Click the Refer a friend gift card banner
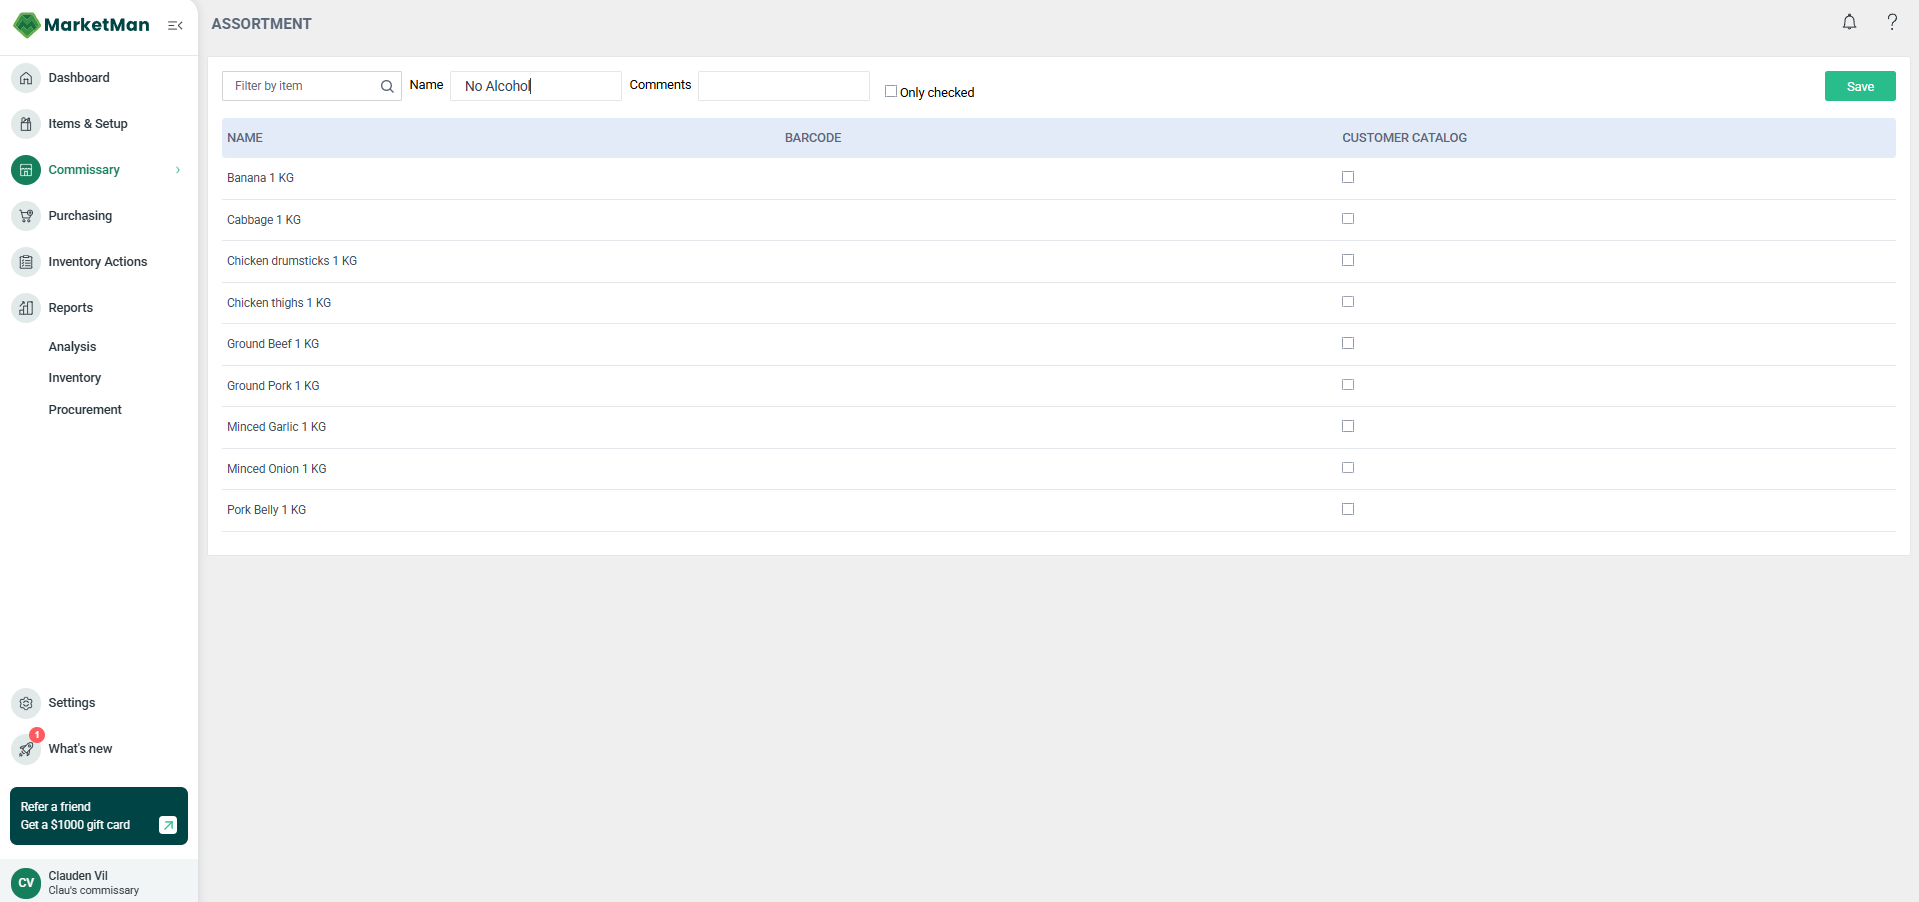The width and height of the screenshot is (1919, 902). pyautogui.click(x=98, y=816)
